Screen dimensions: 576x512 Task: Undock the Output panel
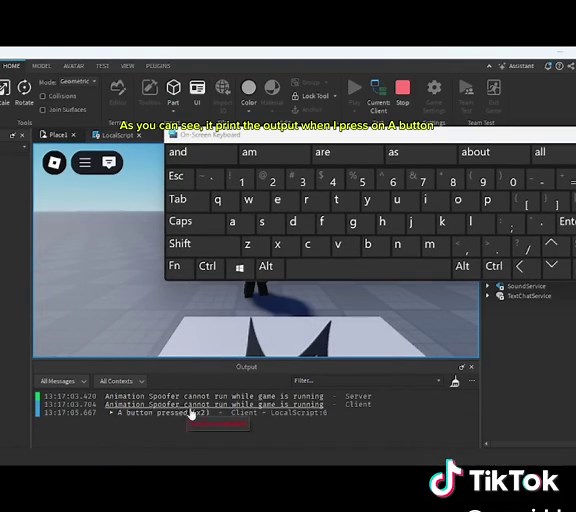[x=462, y=367]
